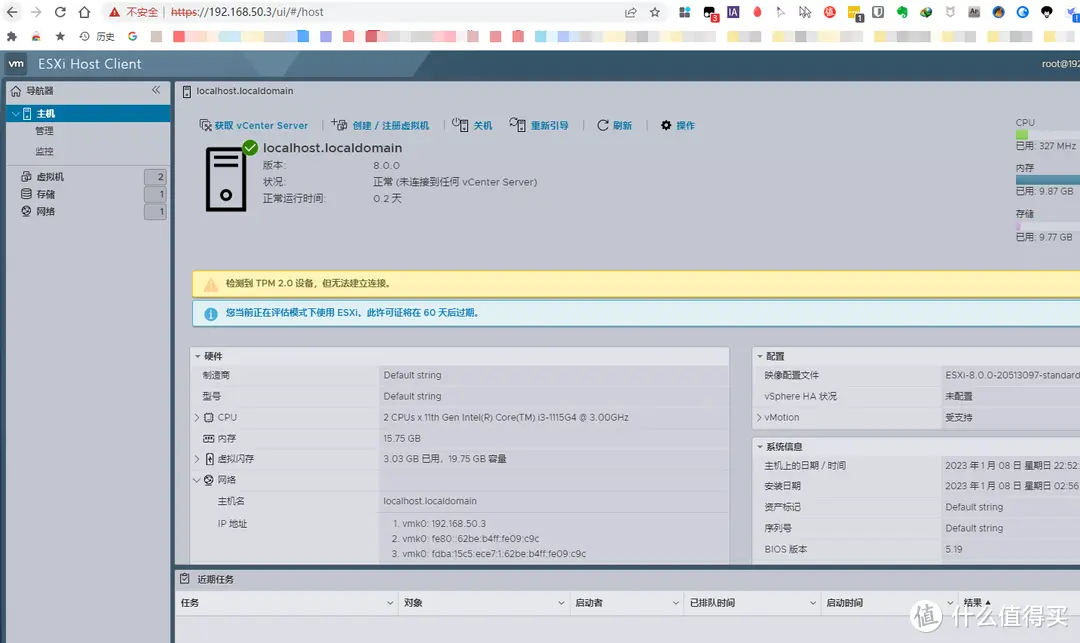1080x643 pixels.
Task: Click the 重新引导 button label
Action: pos(550,125)
